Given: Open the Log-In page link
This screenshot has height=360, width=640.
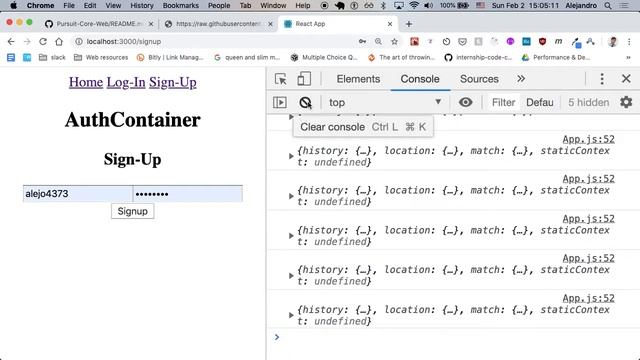Looking at the screenshot, I should tap(126, 82).
